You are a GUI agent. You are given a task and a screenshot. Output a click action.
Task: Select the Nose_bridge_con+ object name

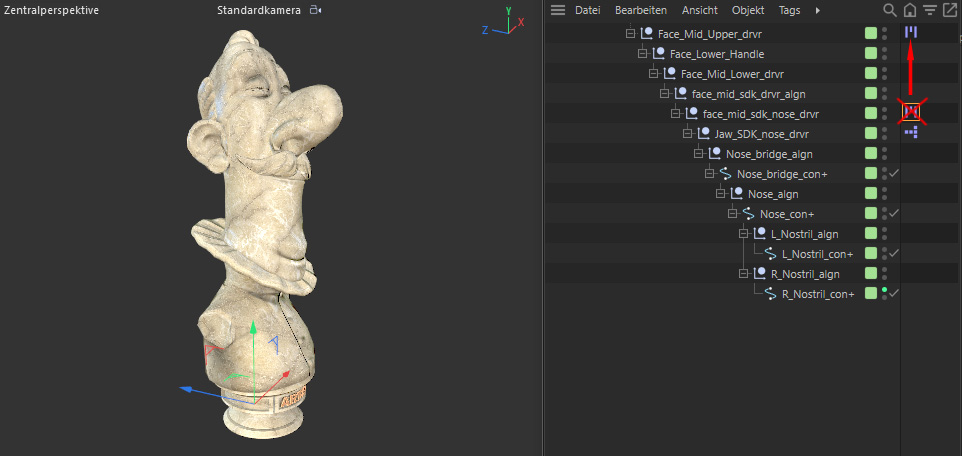pos(782,174)
